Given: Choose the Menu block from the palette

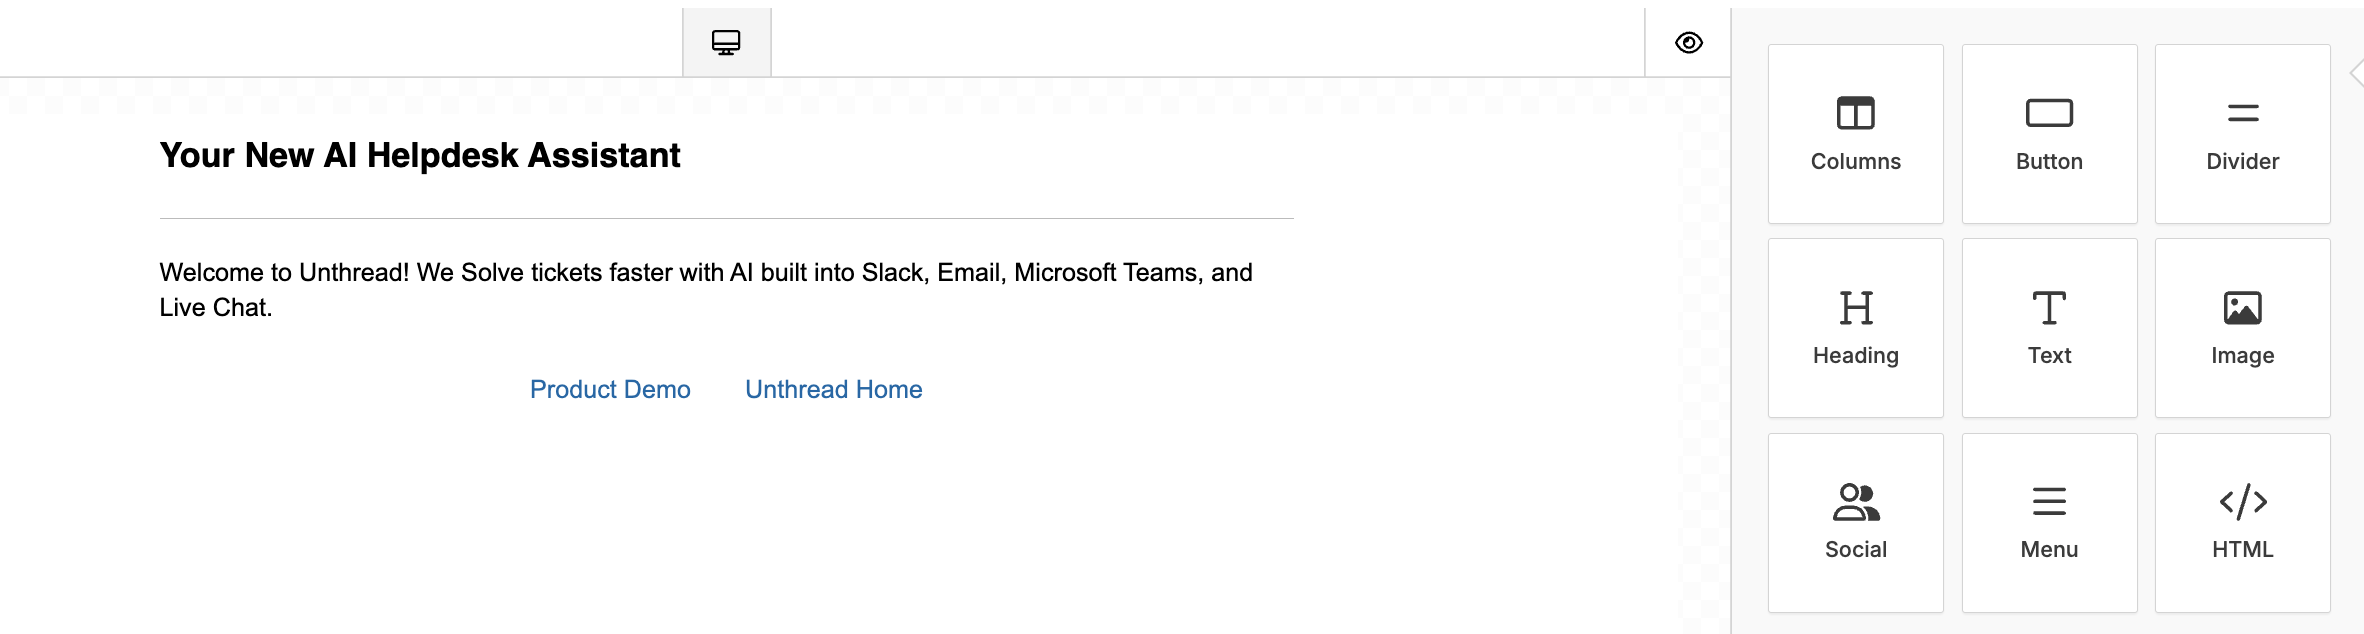Looking at the screenshot, I should pyautogui.click(x=2049, y=521).
